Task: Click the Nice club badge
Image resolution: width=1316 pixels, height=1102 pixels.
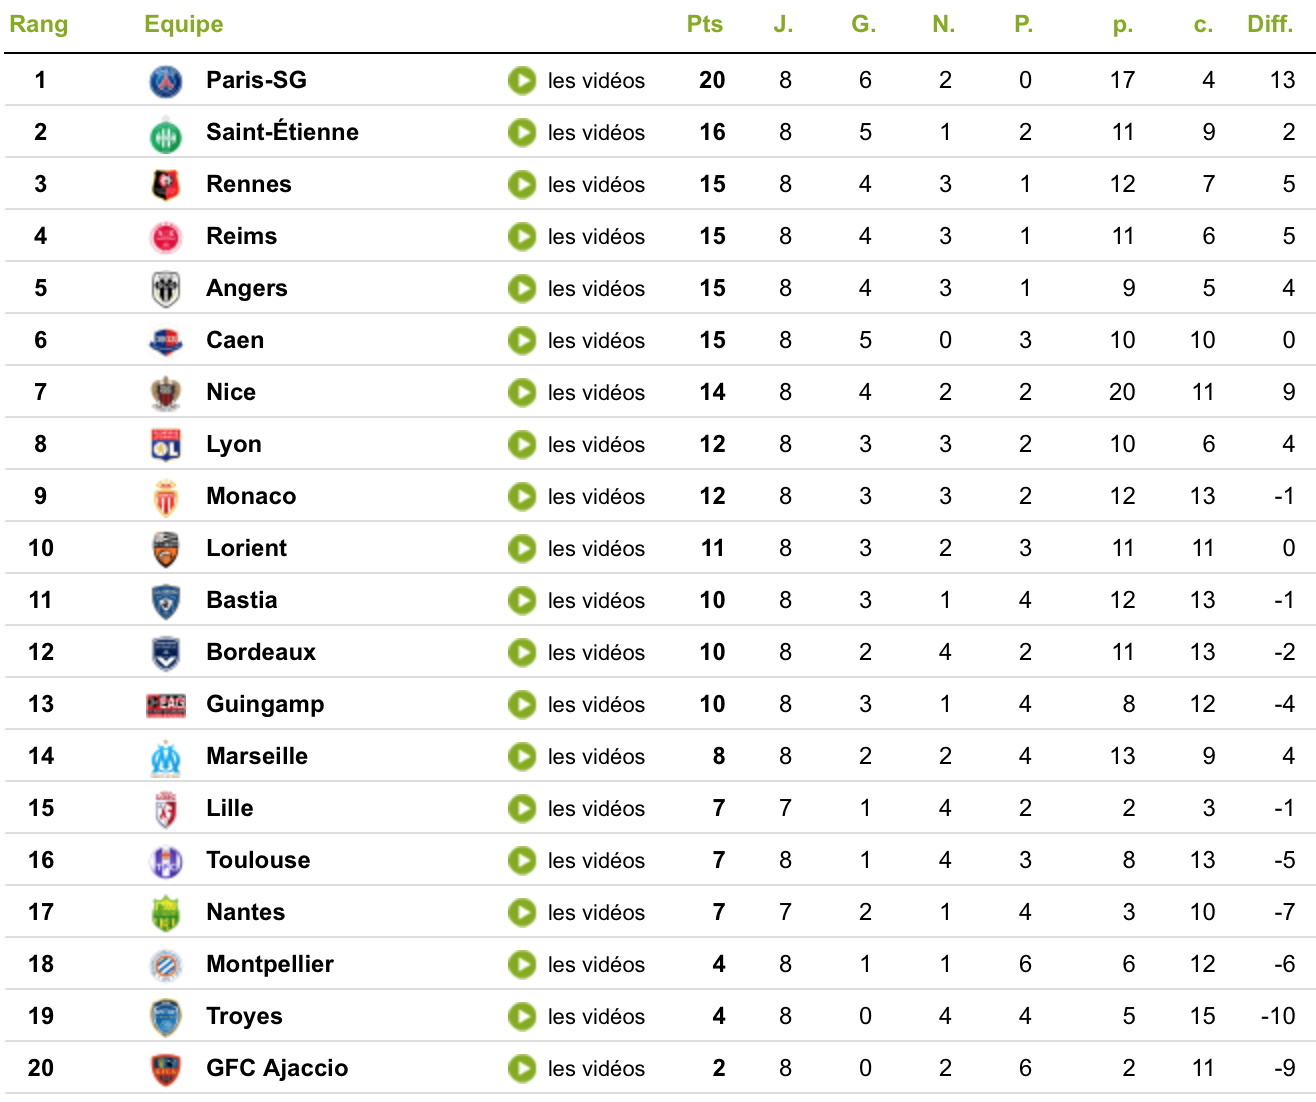Action: (x=165, y=392)
